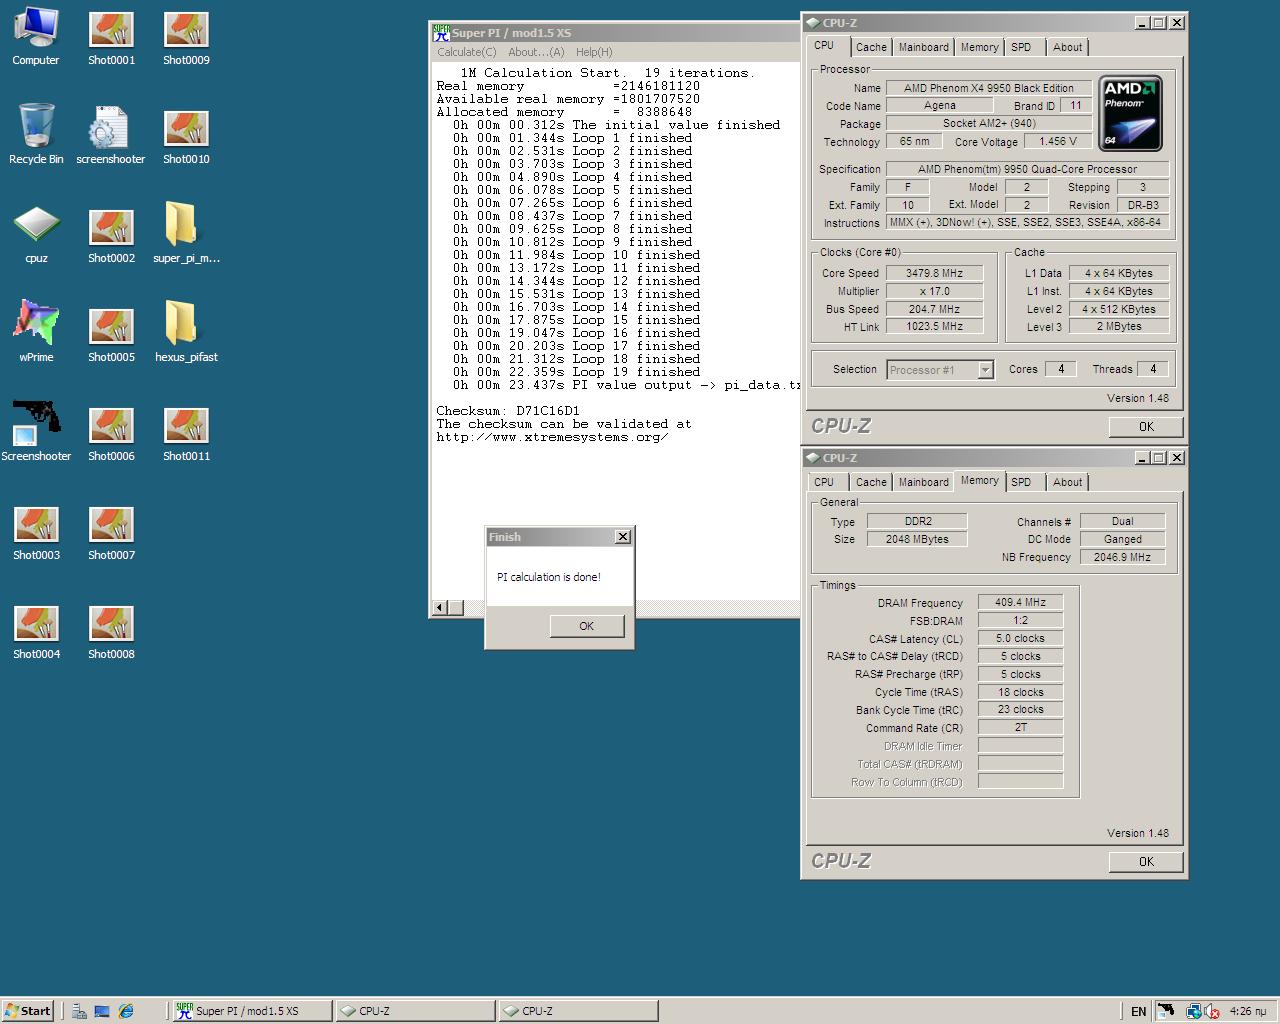1280x1024 pixels.
Task: Switch to Mainboard tab in upper CPU-Z
Action: (x=923, y=47)
